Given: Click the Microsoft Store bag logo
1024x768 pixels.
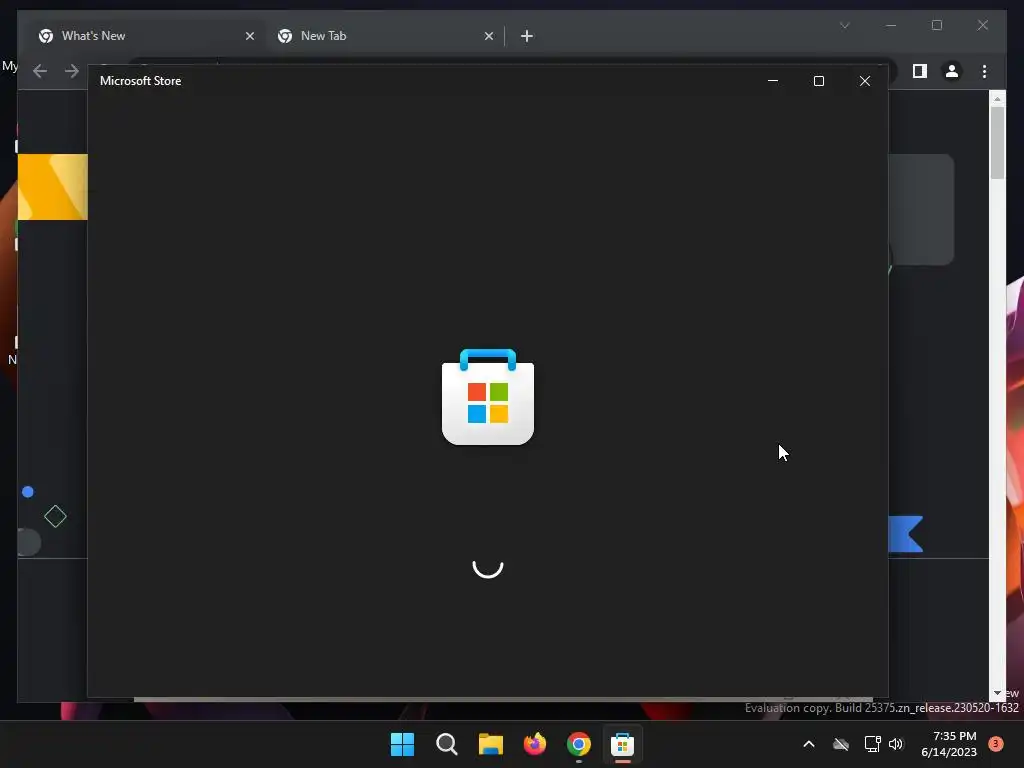Looking at the screenshot, I should tap(488, 397).
